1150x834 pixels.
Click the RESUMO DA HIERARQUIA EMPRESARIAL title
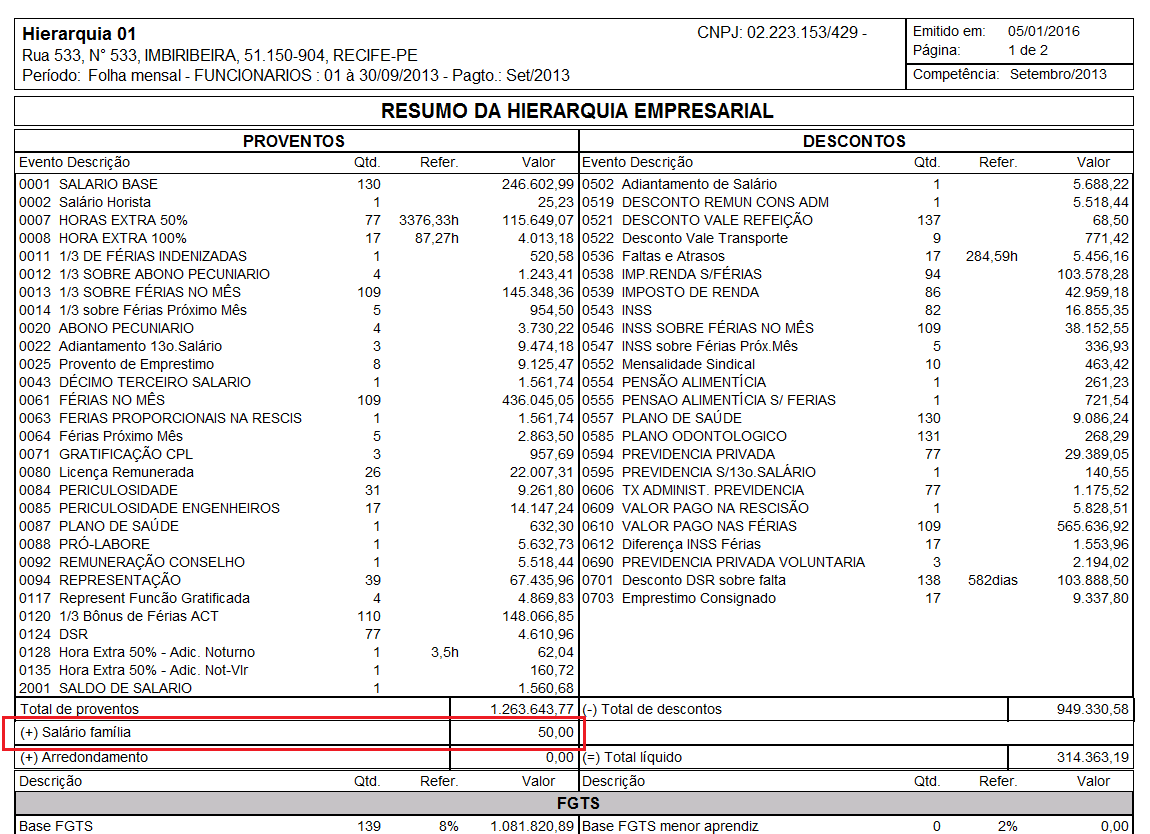577,111
